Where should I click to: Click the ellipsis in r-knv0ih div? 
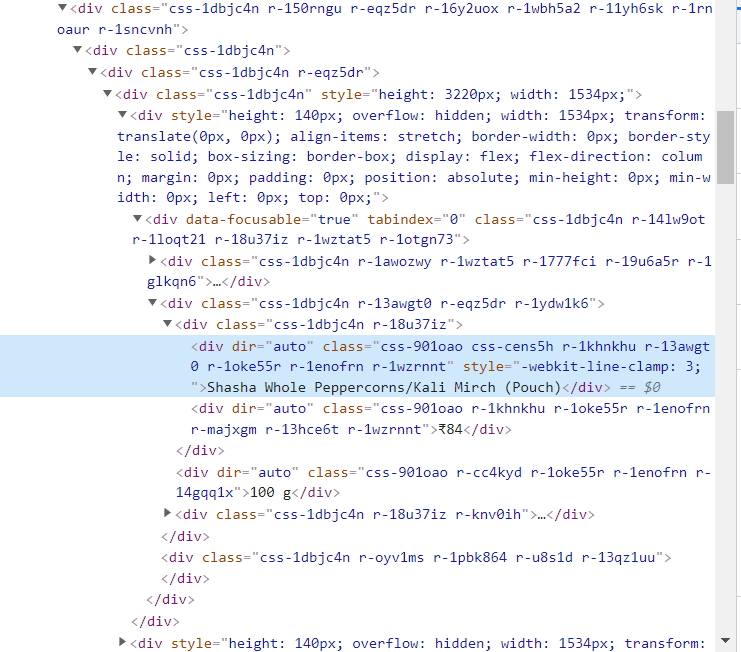[541, 515]
